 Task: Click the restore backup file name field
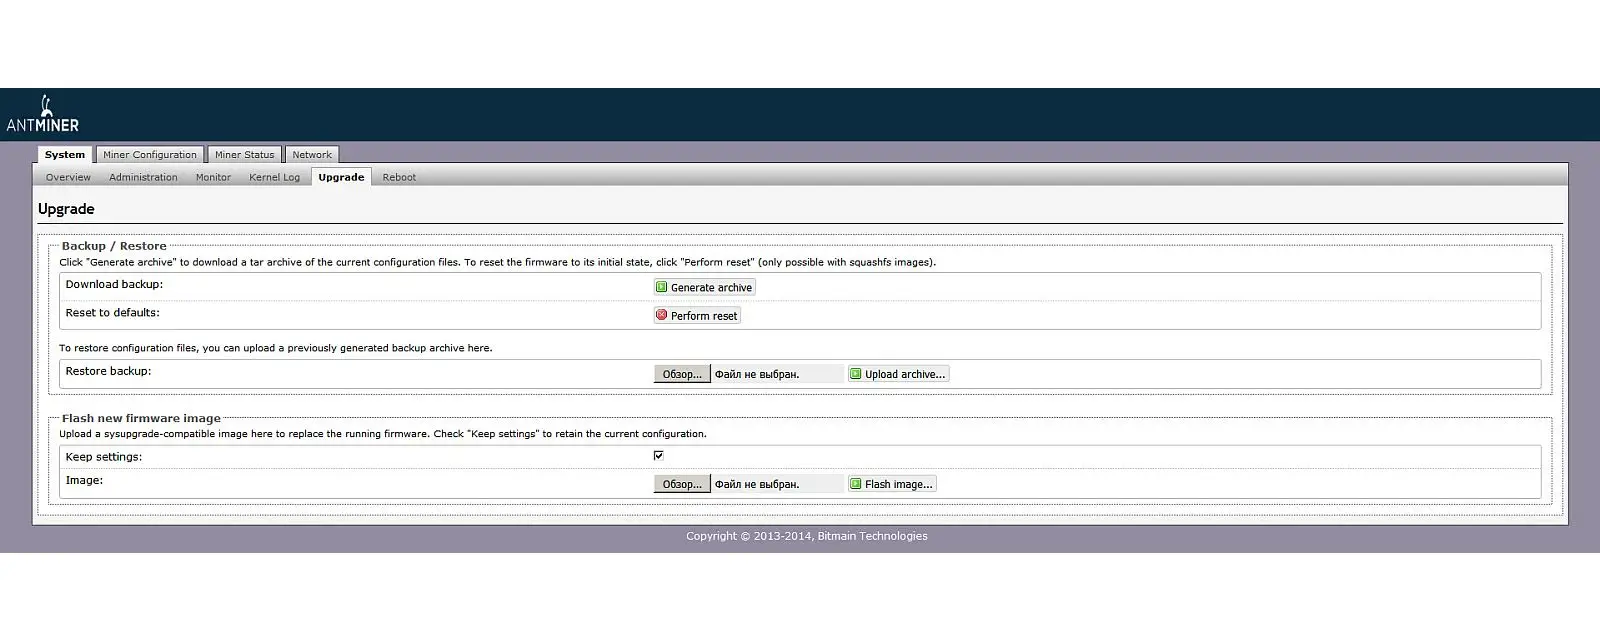tap(776, 374)
